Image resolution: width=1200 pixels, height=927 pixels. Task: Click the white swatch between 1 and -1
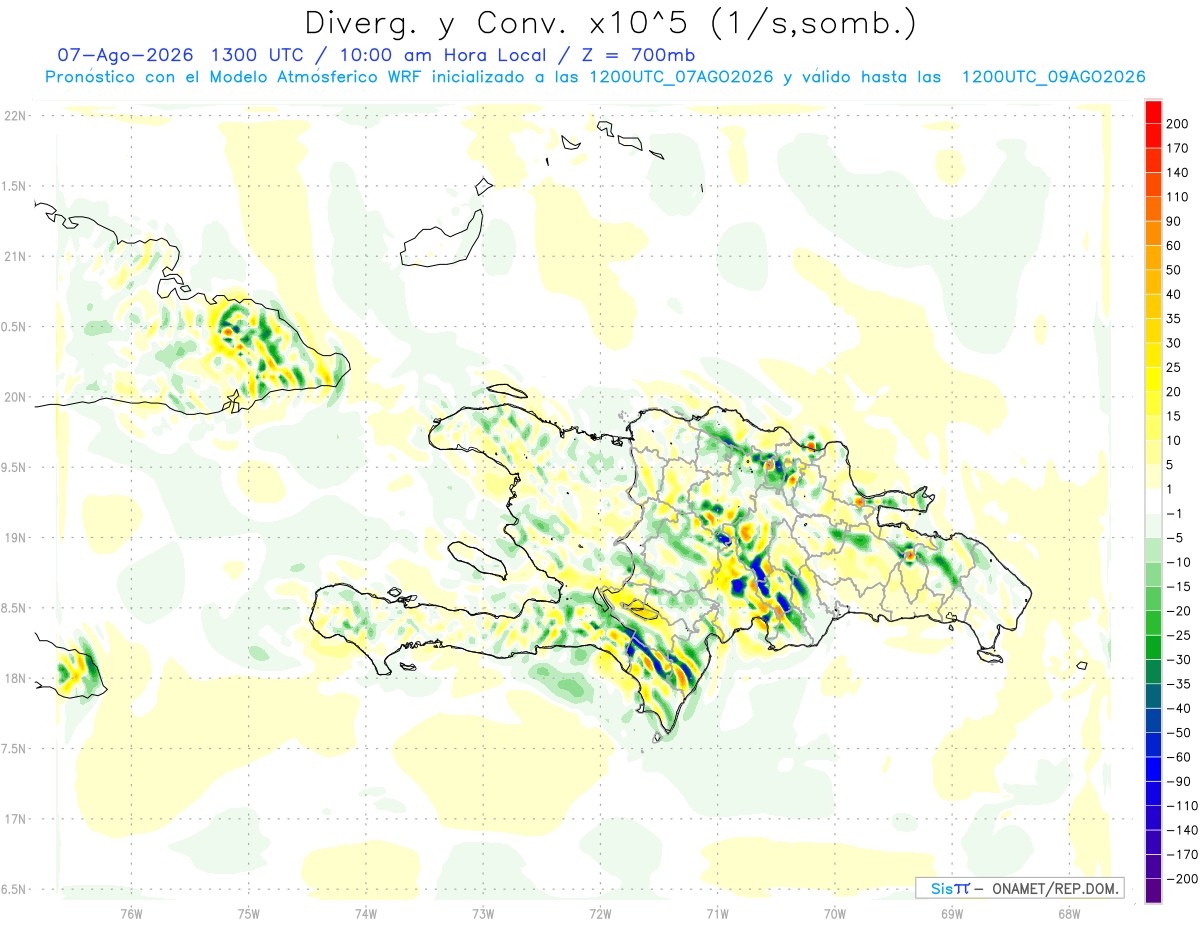(x=1153, y=502)
